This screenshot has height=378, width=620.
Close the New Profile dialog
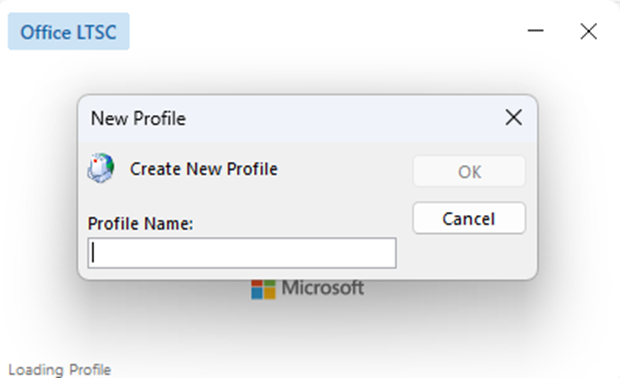(x=514, y=117)
